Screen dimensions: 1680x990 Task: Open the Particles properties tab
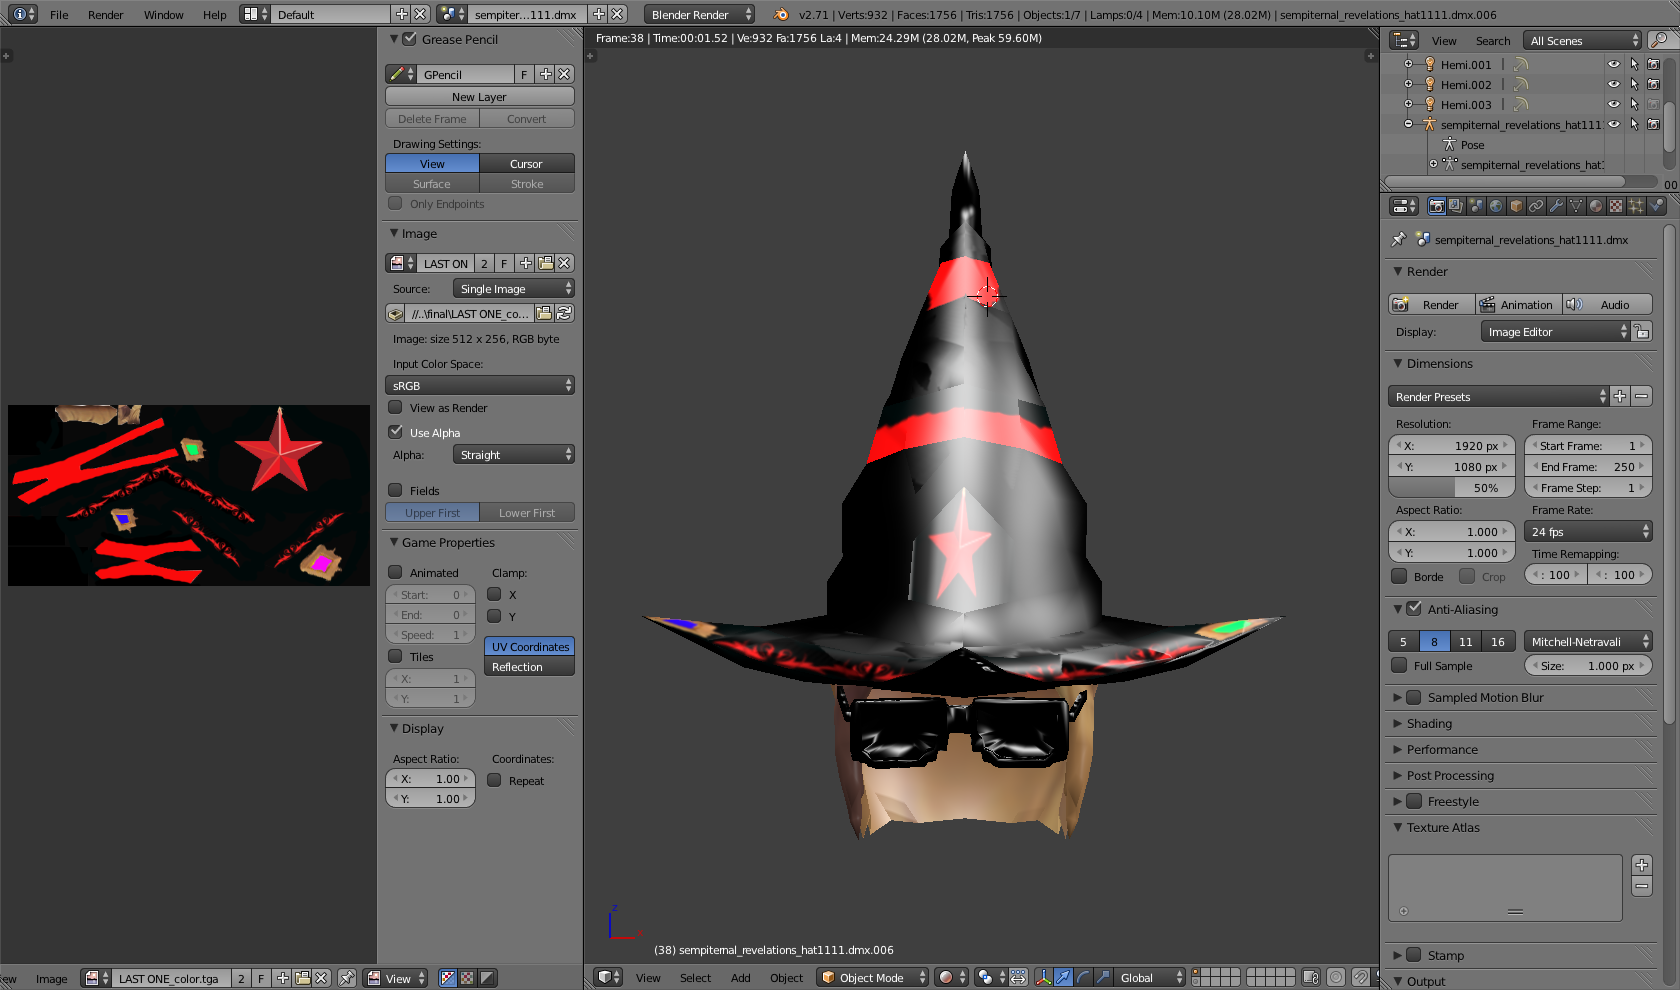[1636, 206]
